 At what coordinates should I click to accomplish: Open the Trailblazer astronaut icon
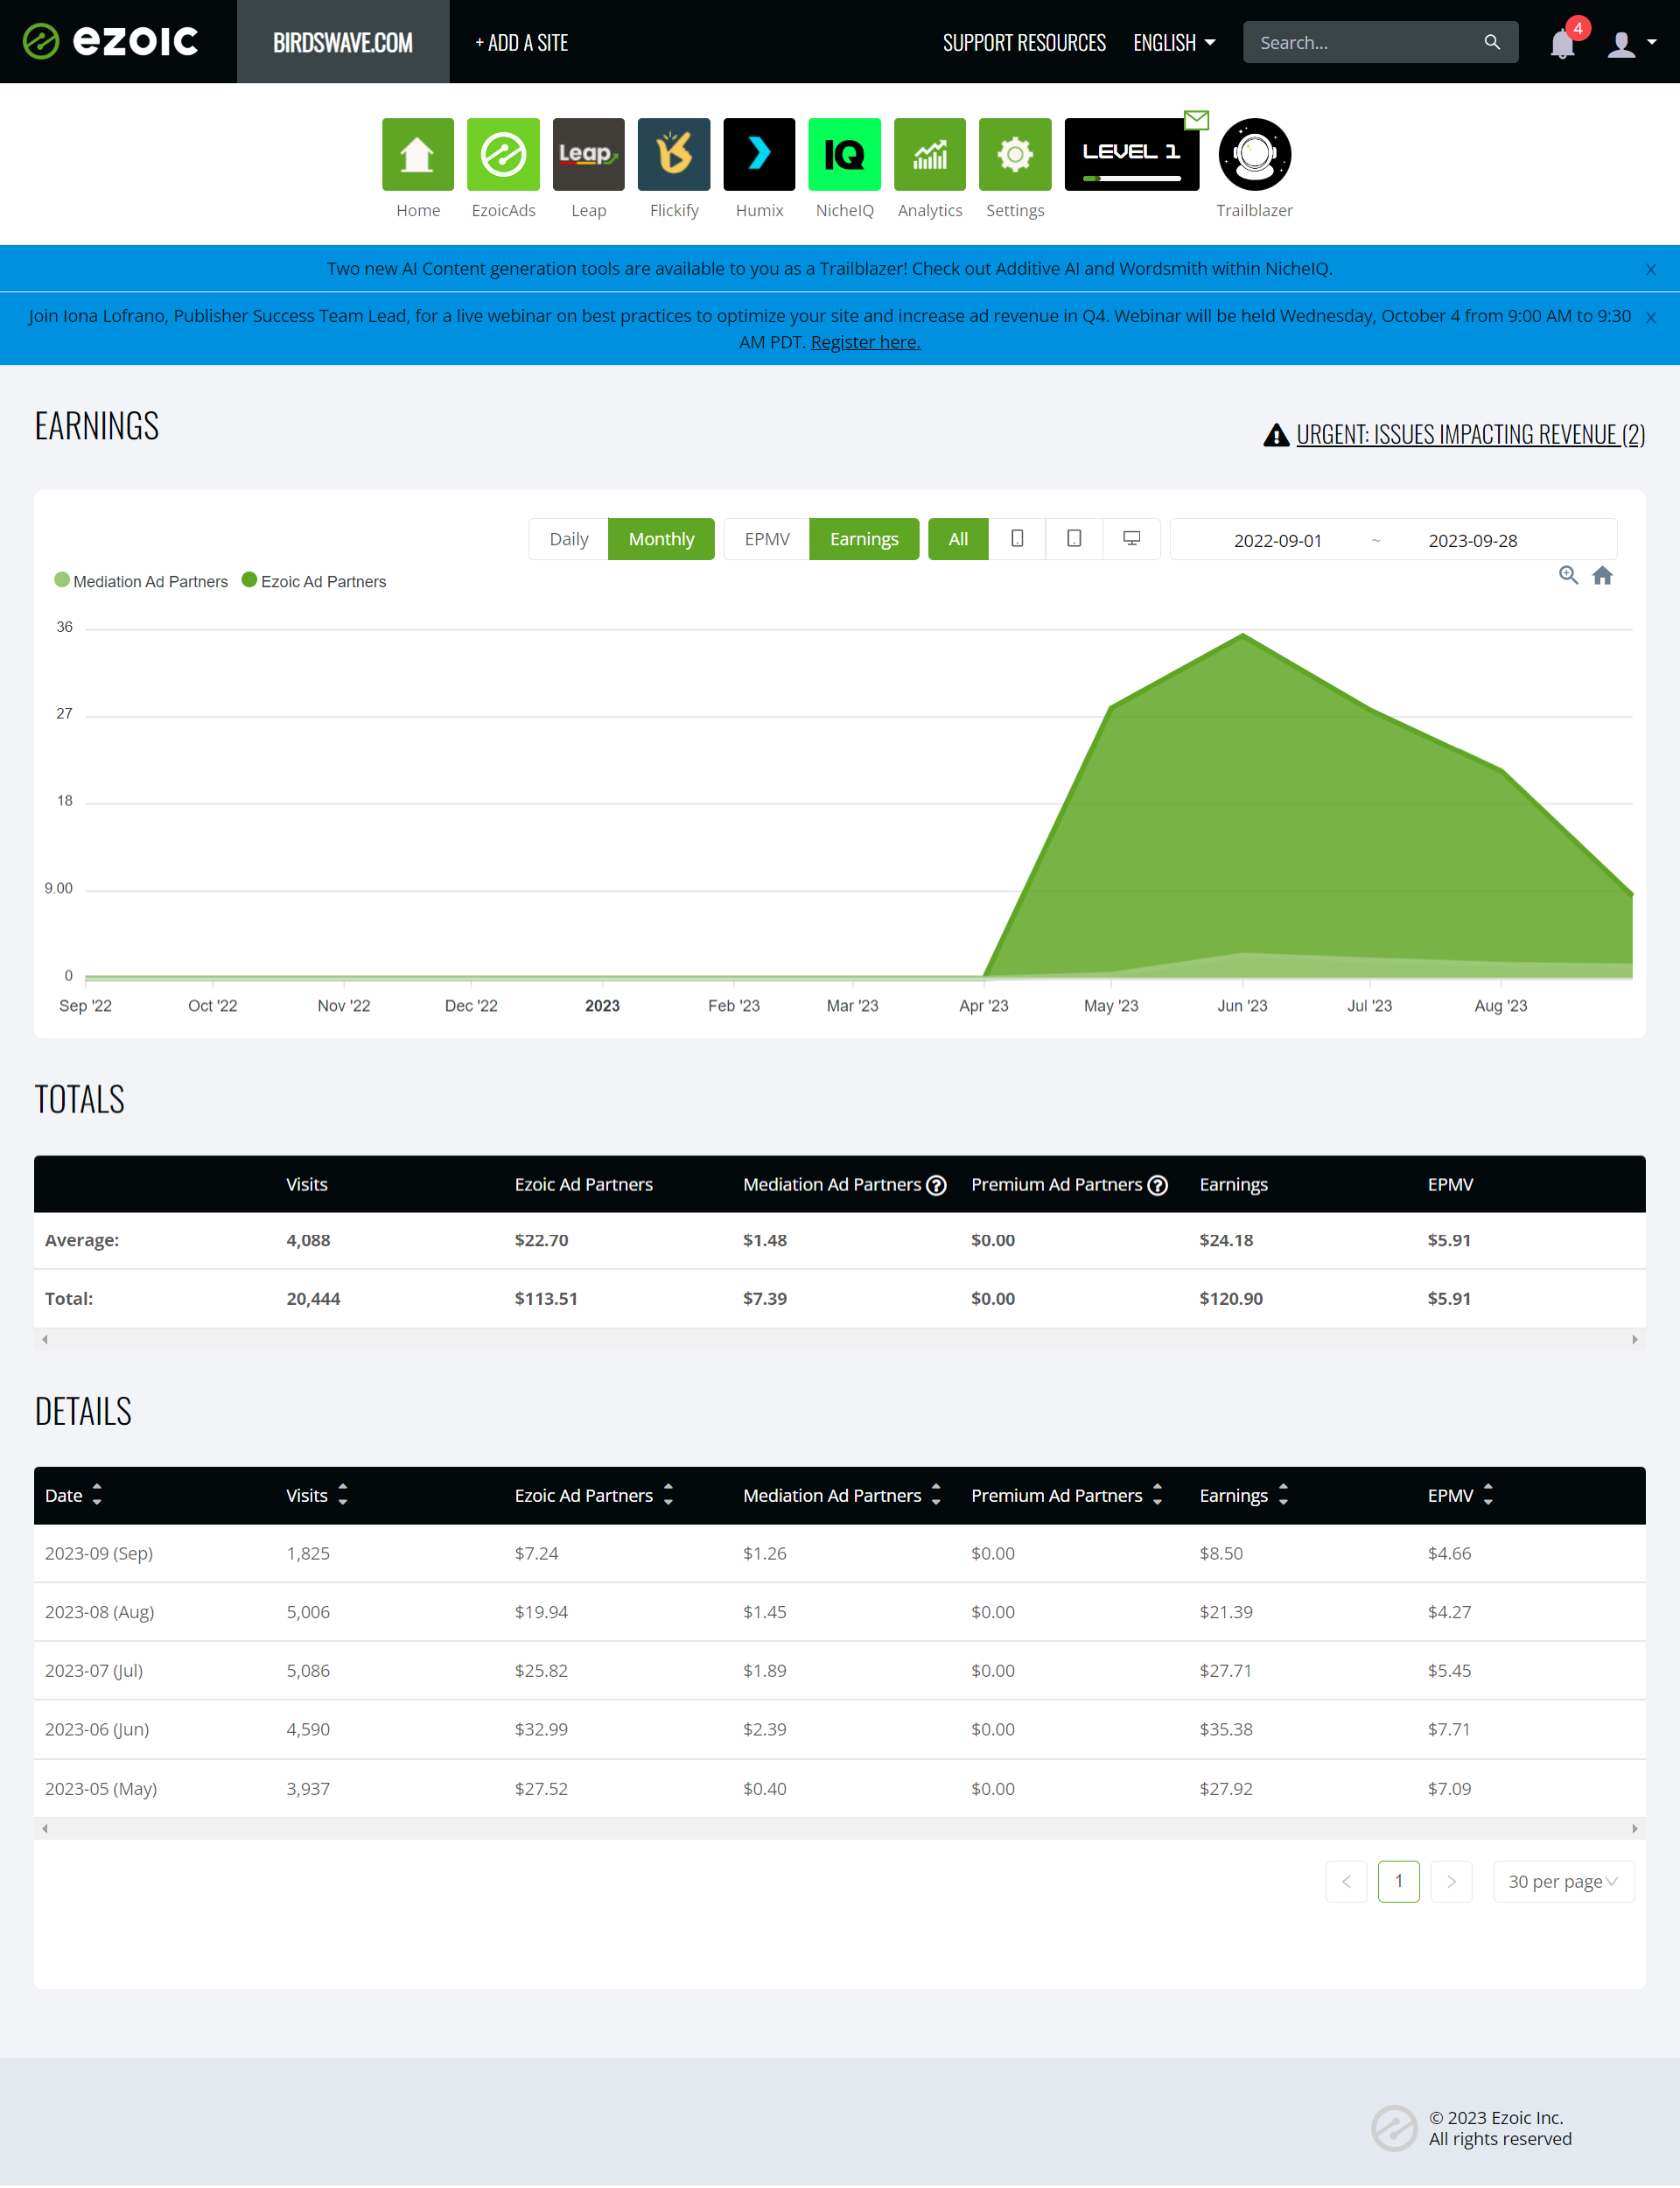pos(1254,154)
